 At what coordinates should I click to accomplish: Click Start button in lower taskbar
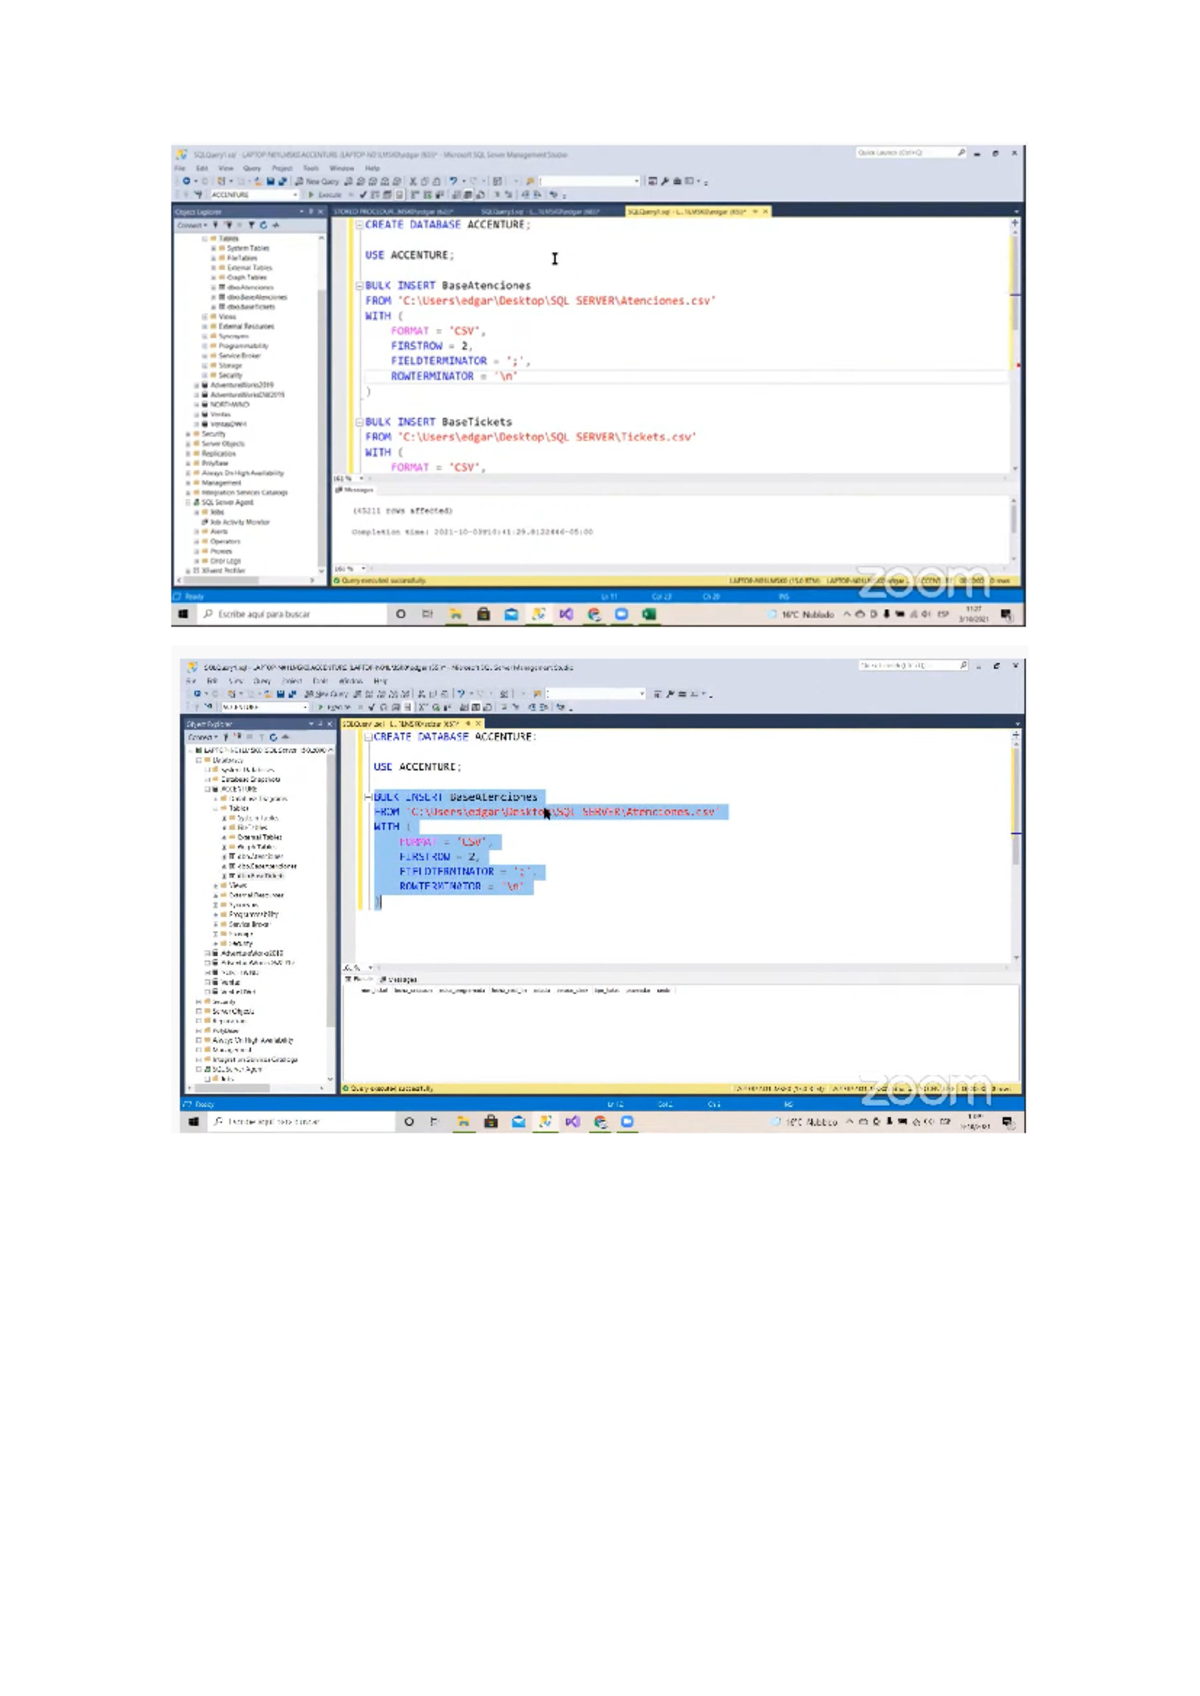tap(193, 1122)
